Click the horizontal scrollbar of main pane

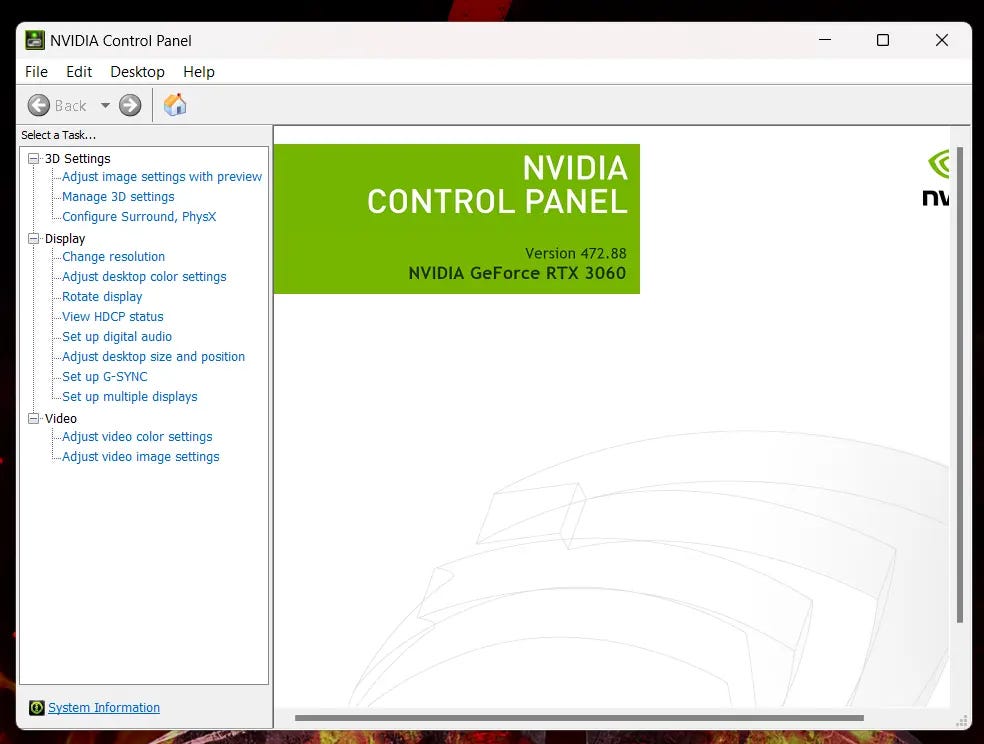click(579, 718)
